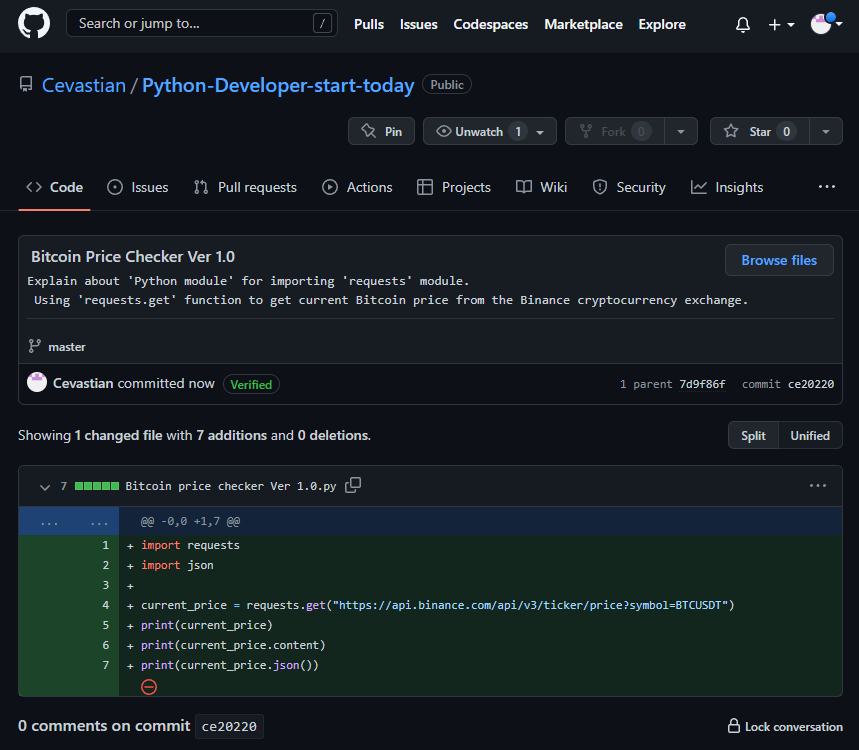Click the repository book icon
Image resolution: width=859 pixels, height=750 pixels.
26,85
